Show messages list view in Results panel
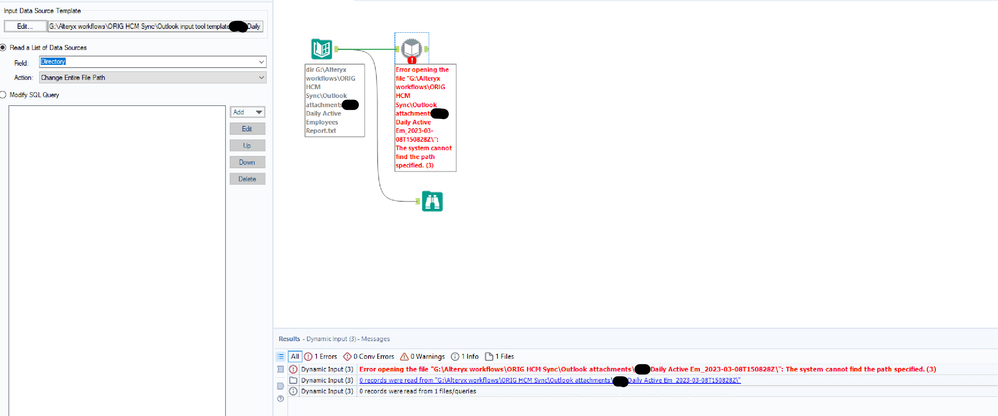 click(280, 356)
